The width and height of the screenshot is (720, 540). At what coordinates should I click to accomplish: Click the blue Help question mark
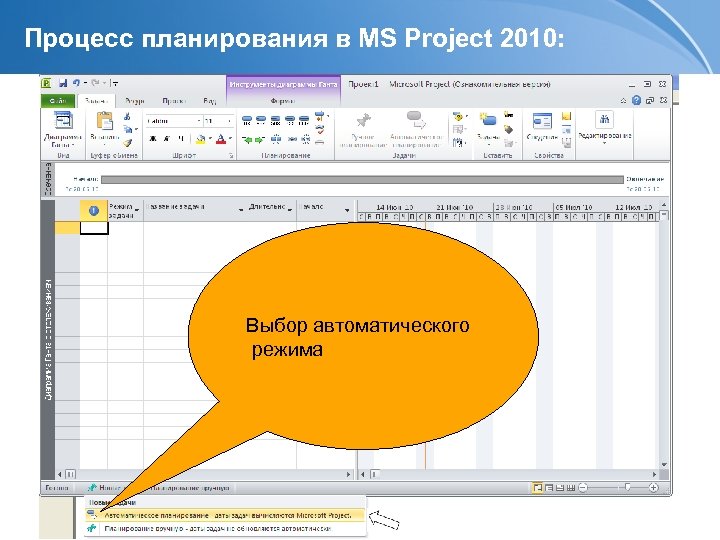tap(636, 100)
